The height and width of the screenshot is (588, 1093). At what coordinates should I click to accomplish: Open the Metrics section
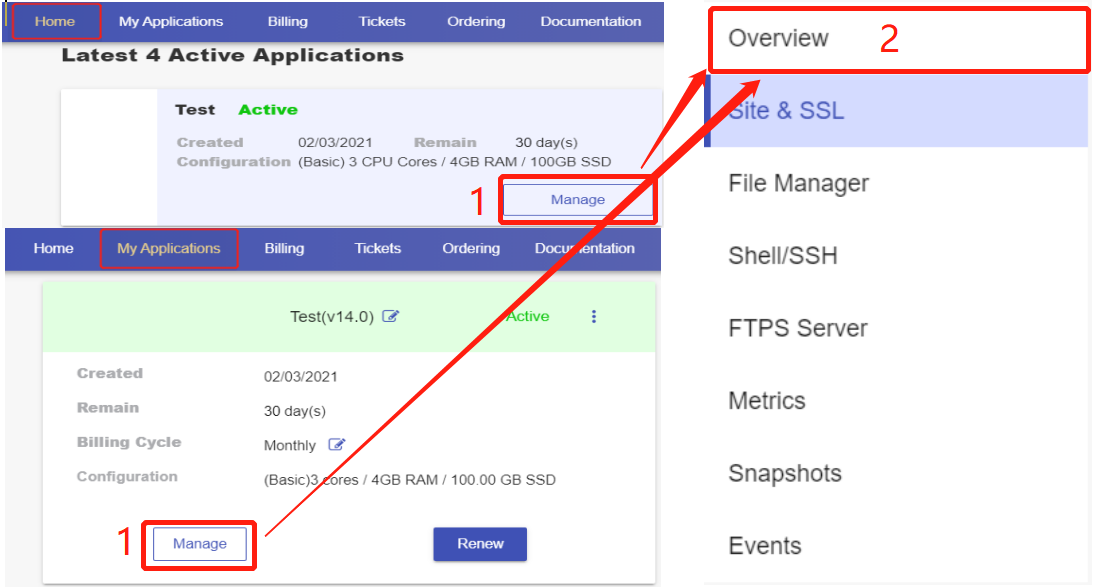(x=766, y=401)
